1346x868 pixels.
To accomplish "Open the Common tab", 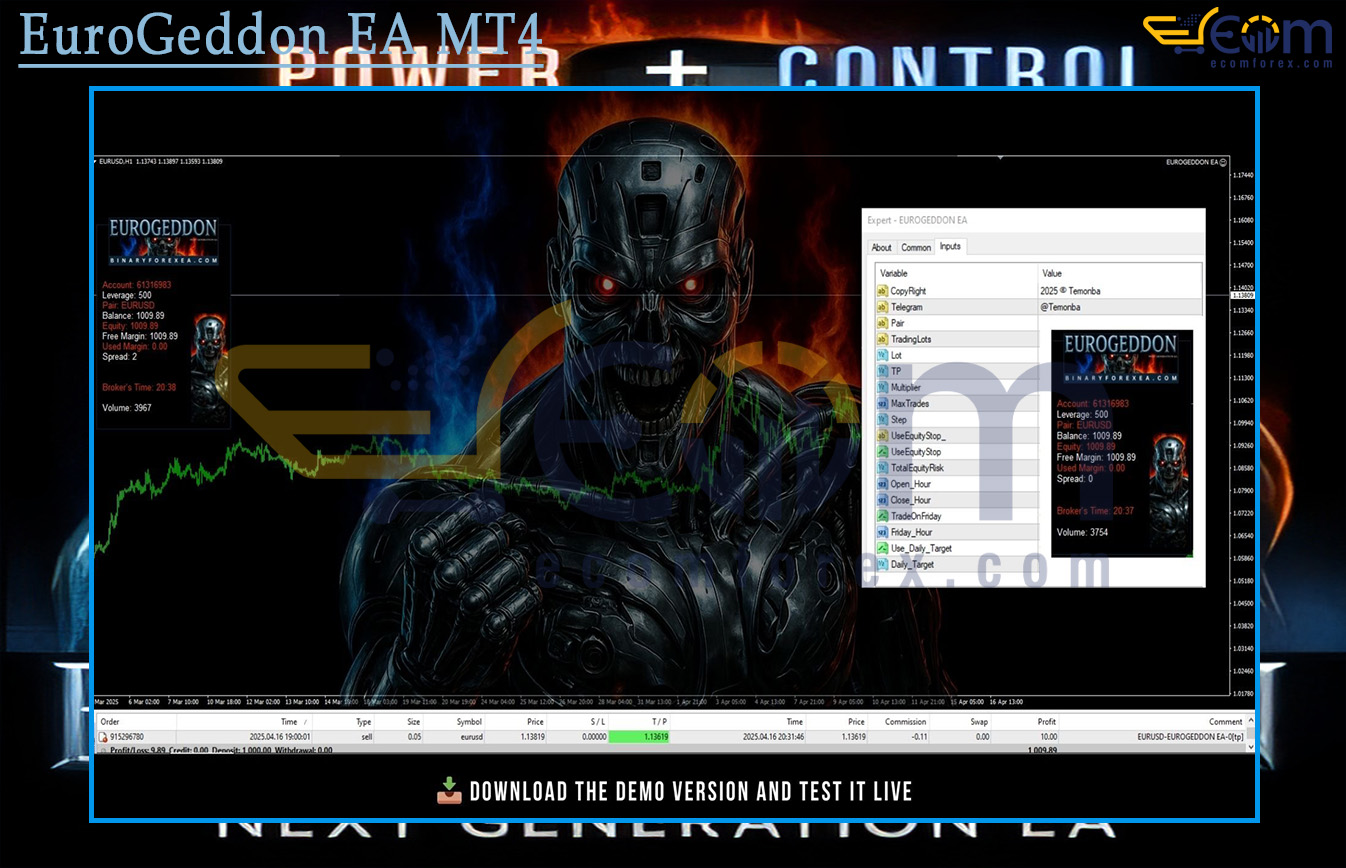I will [916, 247].
